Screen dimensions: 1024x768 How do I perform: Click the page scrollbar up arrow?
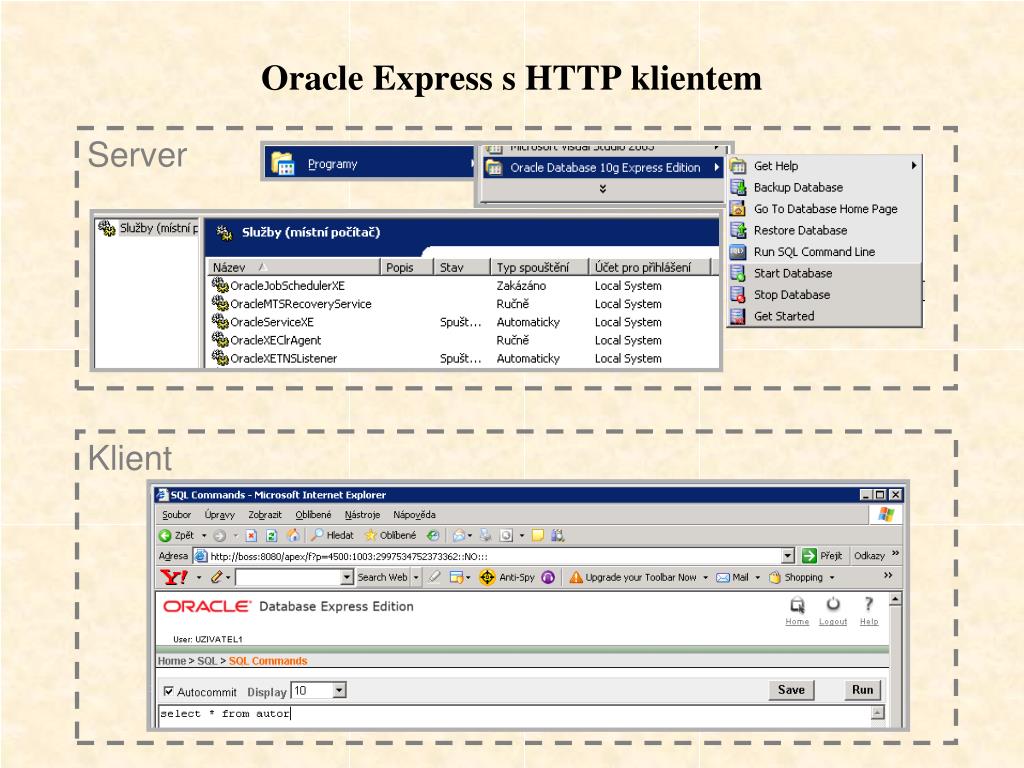click(895, 599)
